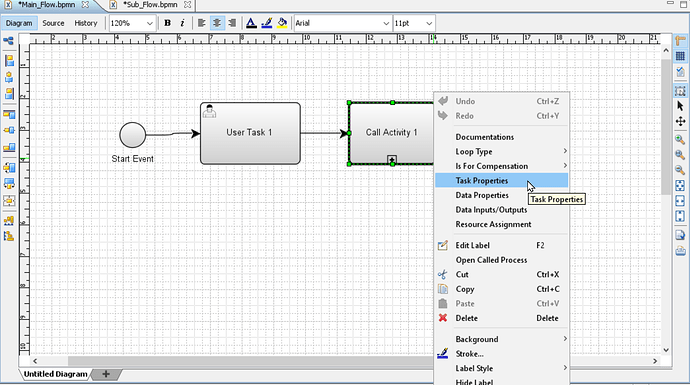This screenshot has height=385, width=690.
Task: Align text left
Action: coord(202,23)
